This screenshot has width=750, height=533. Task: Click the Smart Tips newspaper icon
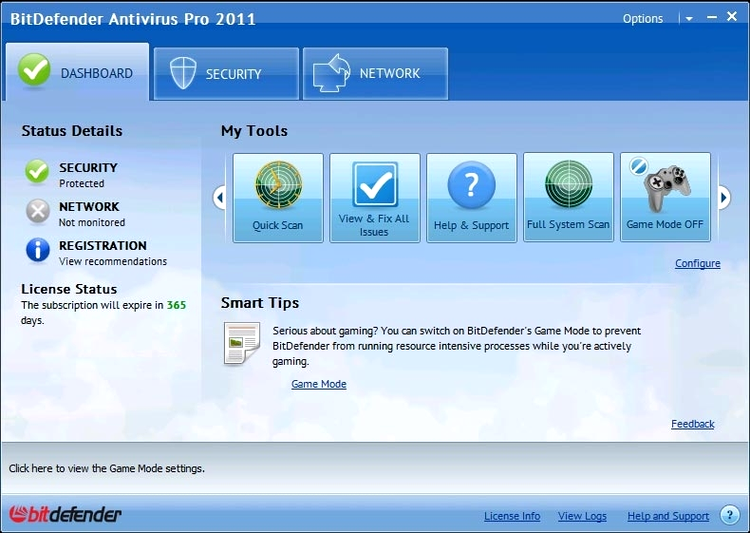pos(242,343)
